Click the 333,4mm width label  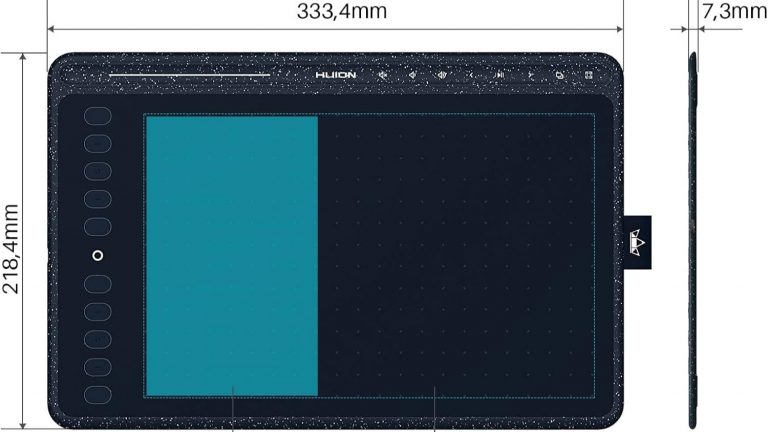tap(342, 11)
